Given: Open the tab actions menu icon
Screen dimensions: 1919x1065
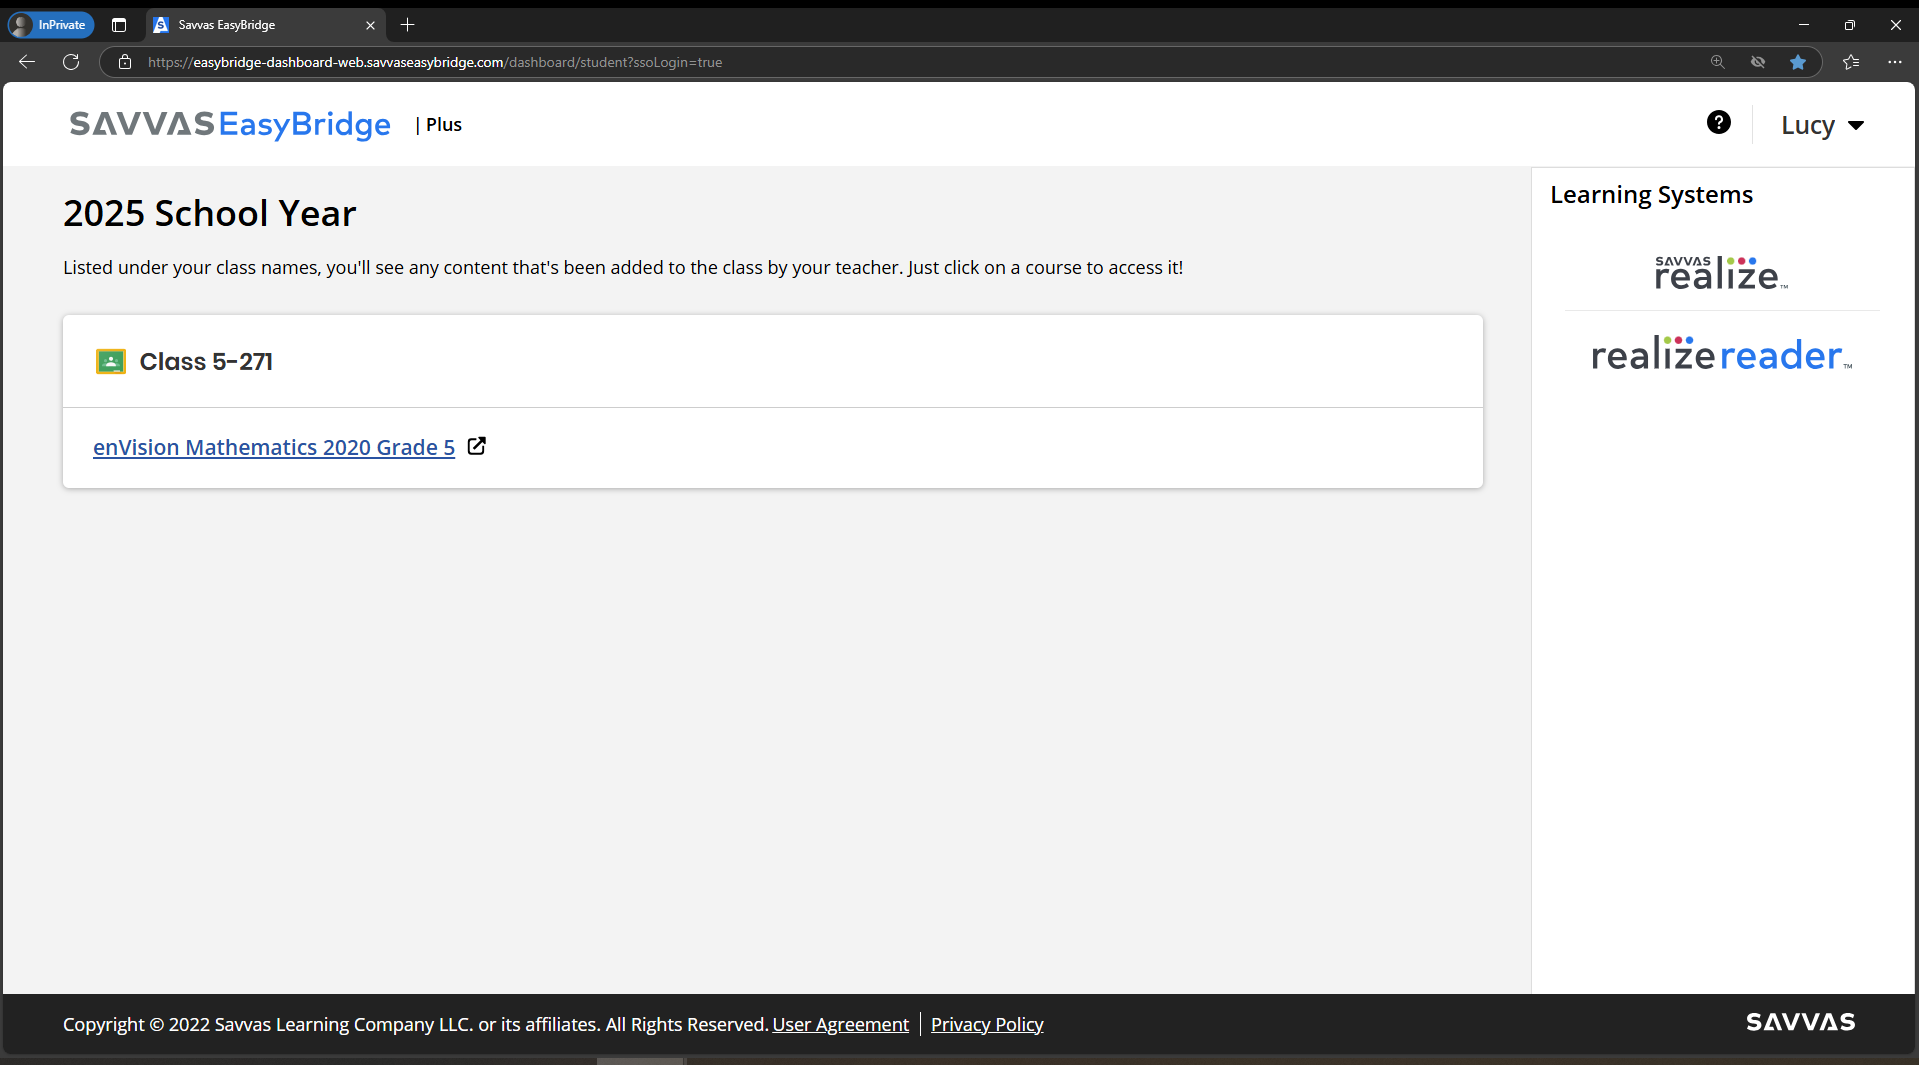Looking at the screenshot, I should 118,24.
